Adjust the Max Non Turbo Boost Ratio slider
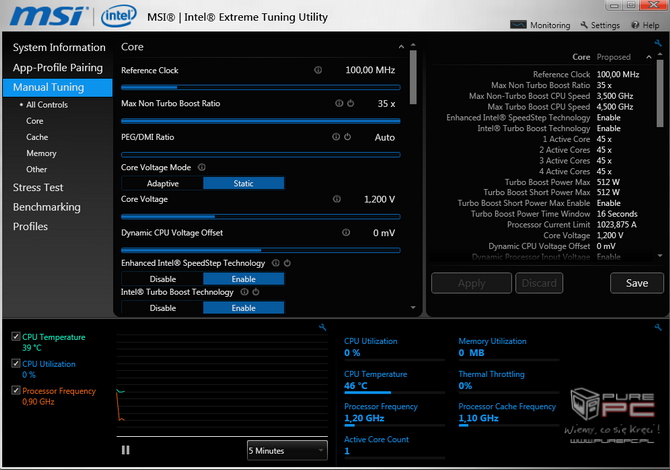 (261, 121)
